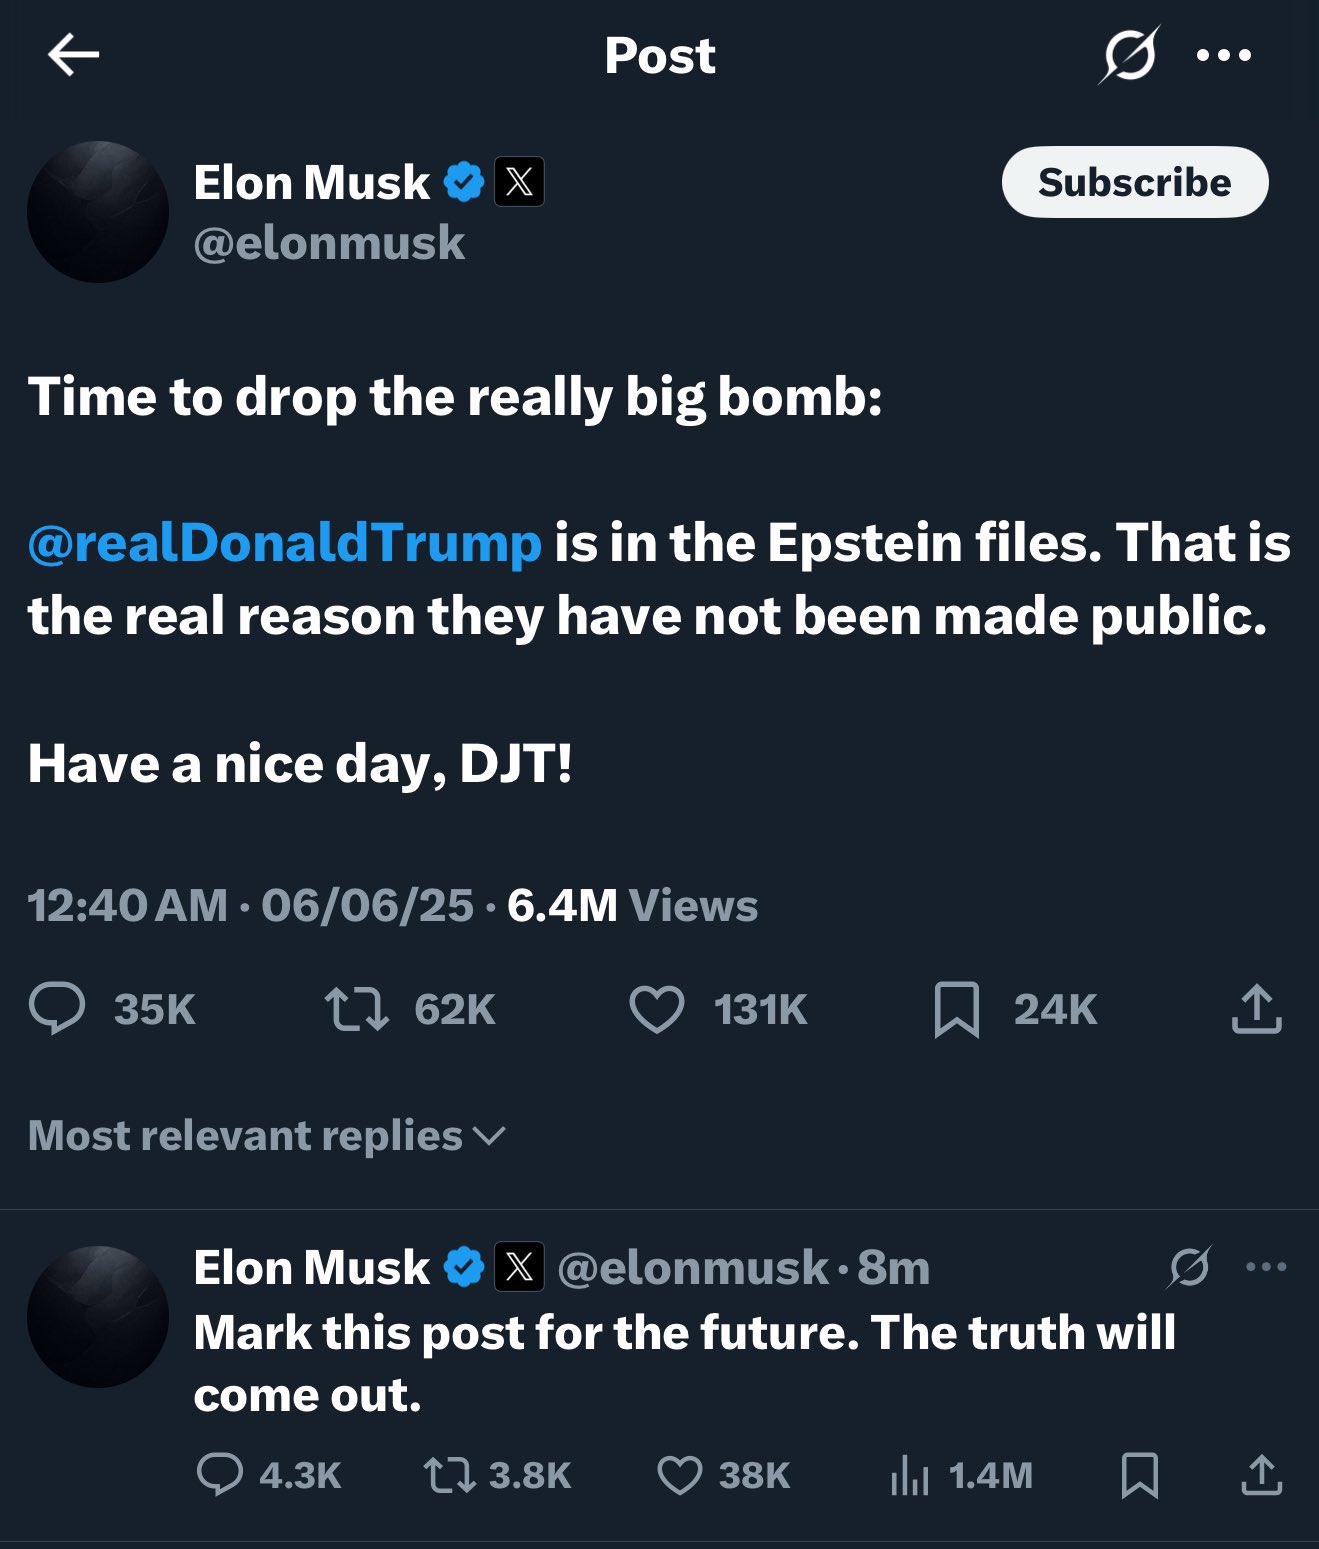Tap the back arrow icon

73,55
